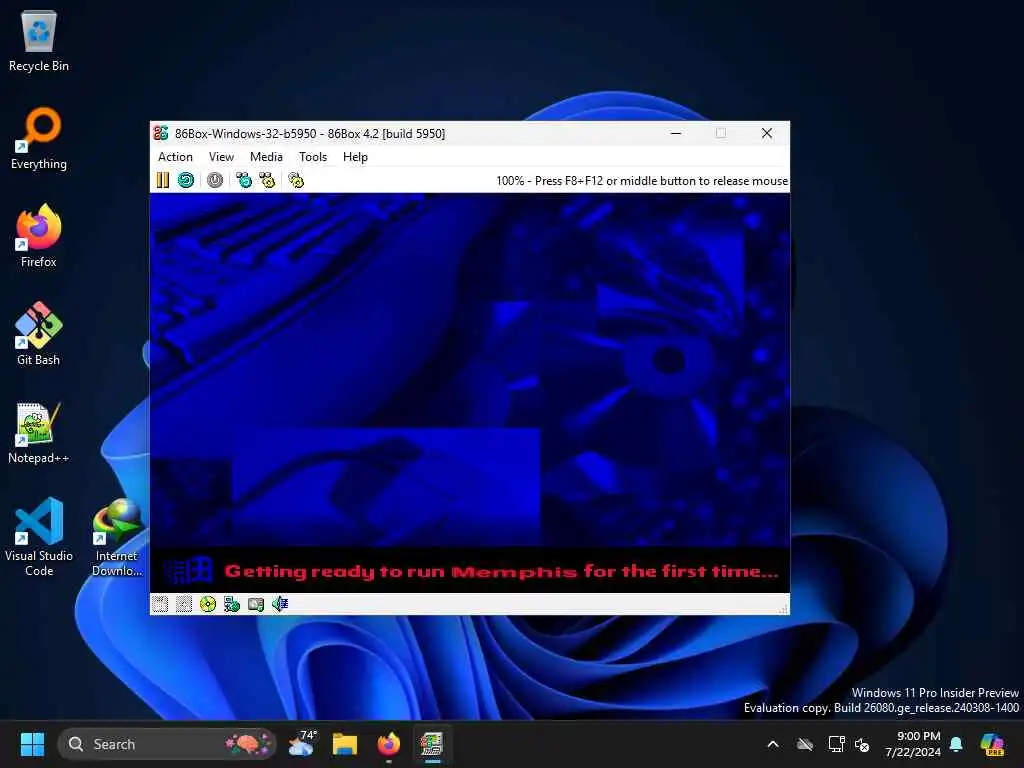Click the CD-ROM disc status bar icon
Screen dimensions: 1024x768
[x=208, y=604]
